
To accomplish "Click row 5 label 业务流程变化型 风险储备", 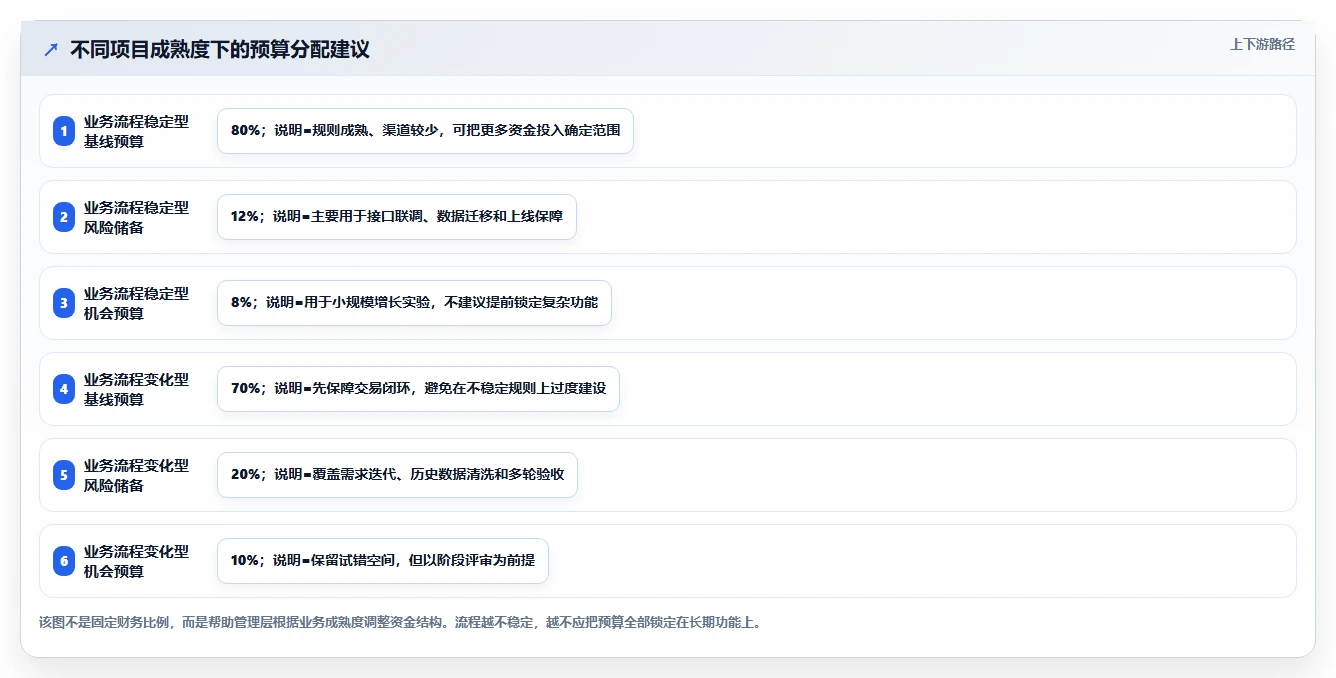I will pos(136,475).
